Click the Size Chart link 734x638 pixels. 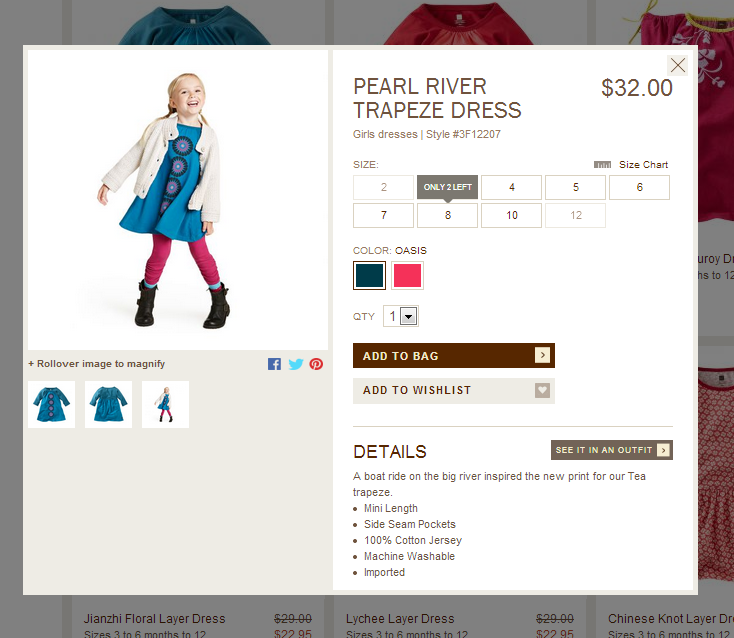coord(643,164)
